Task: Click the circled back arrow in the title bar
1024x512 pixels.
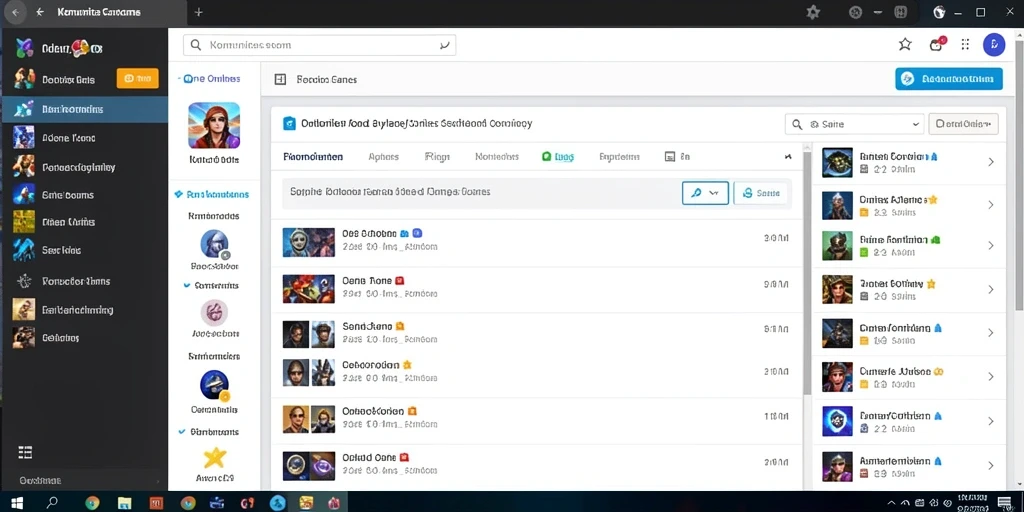Action: pyautogui.click(x=15, y=12)
